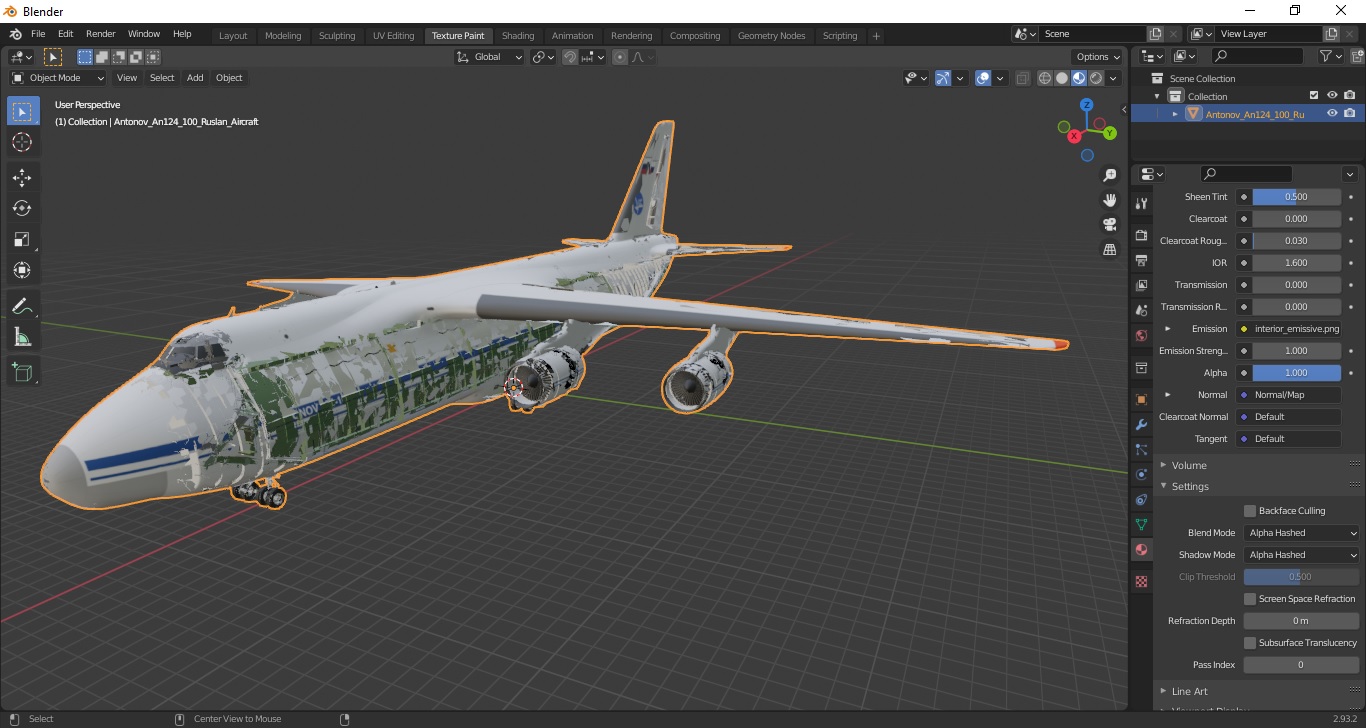Toggle X-ray mode in viewport header
1366x728 pixels.
(1022, 78)
